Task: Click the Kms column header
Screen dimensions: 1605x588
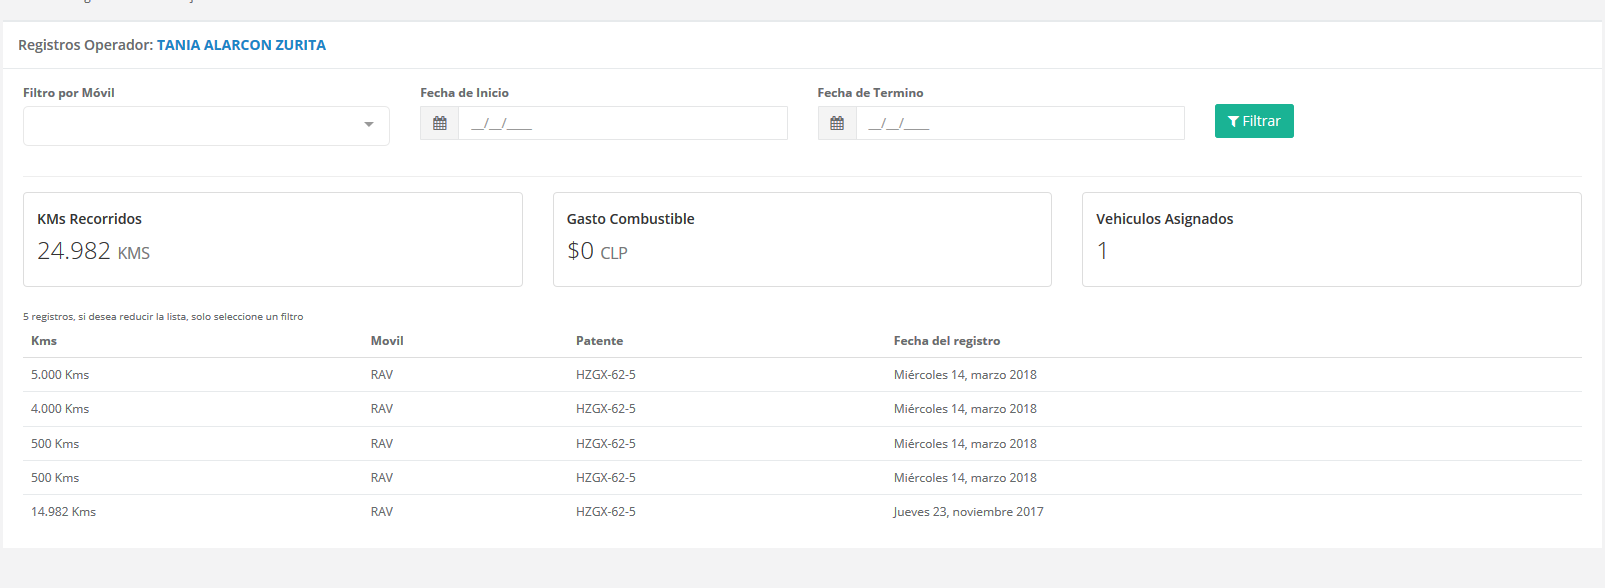Action: click(44, 341)
